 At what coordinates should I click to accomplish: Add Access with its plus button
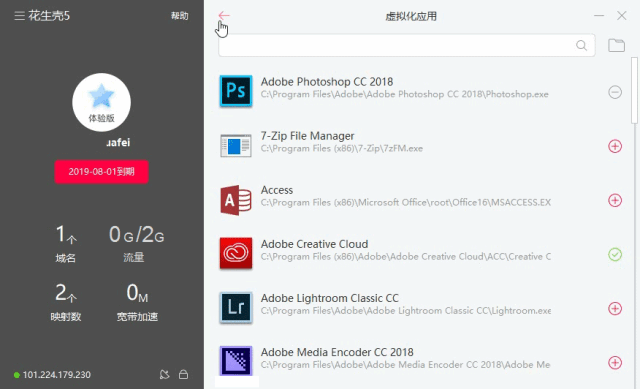click(x=615, y=200)
